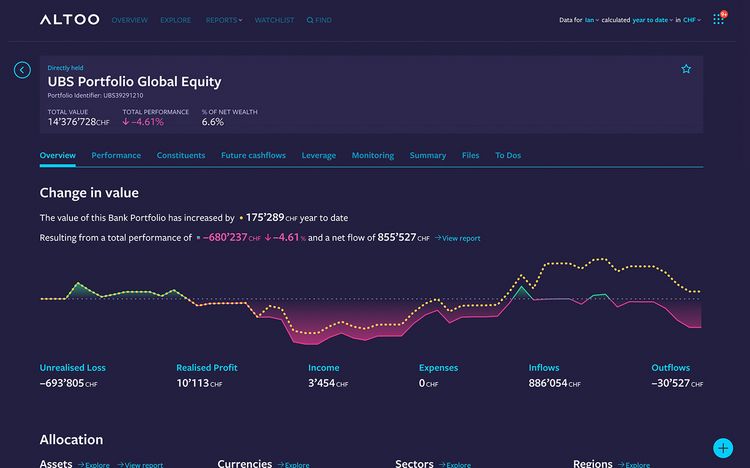
Task: Open the Future cashflows tab
Action: click(x=253, y=156)
